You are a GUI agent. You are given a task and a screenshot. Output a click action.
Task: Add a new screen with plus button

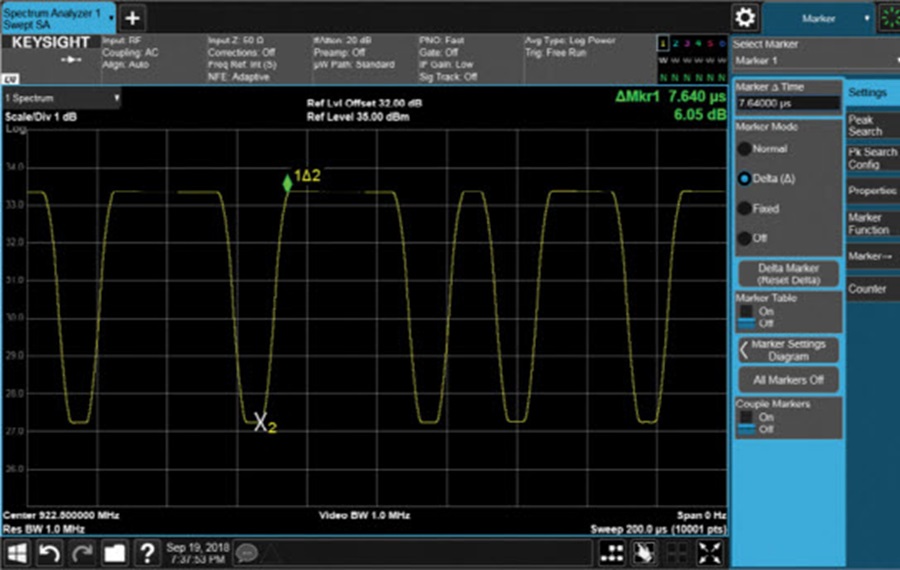pos(133,17)
